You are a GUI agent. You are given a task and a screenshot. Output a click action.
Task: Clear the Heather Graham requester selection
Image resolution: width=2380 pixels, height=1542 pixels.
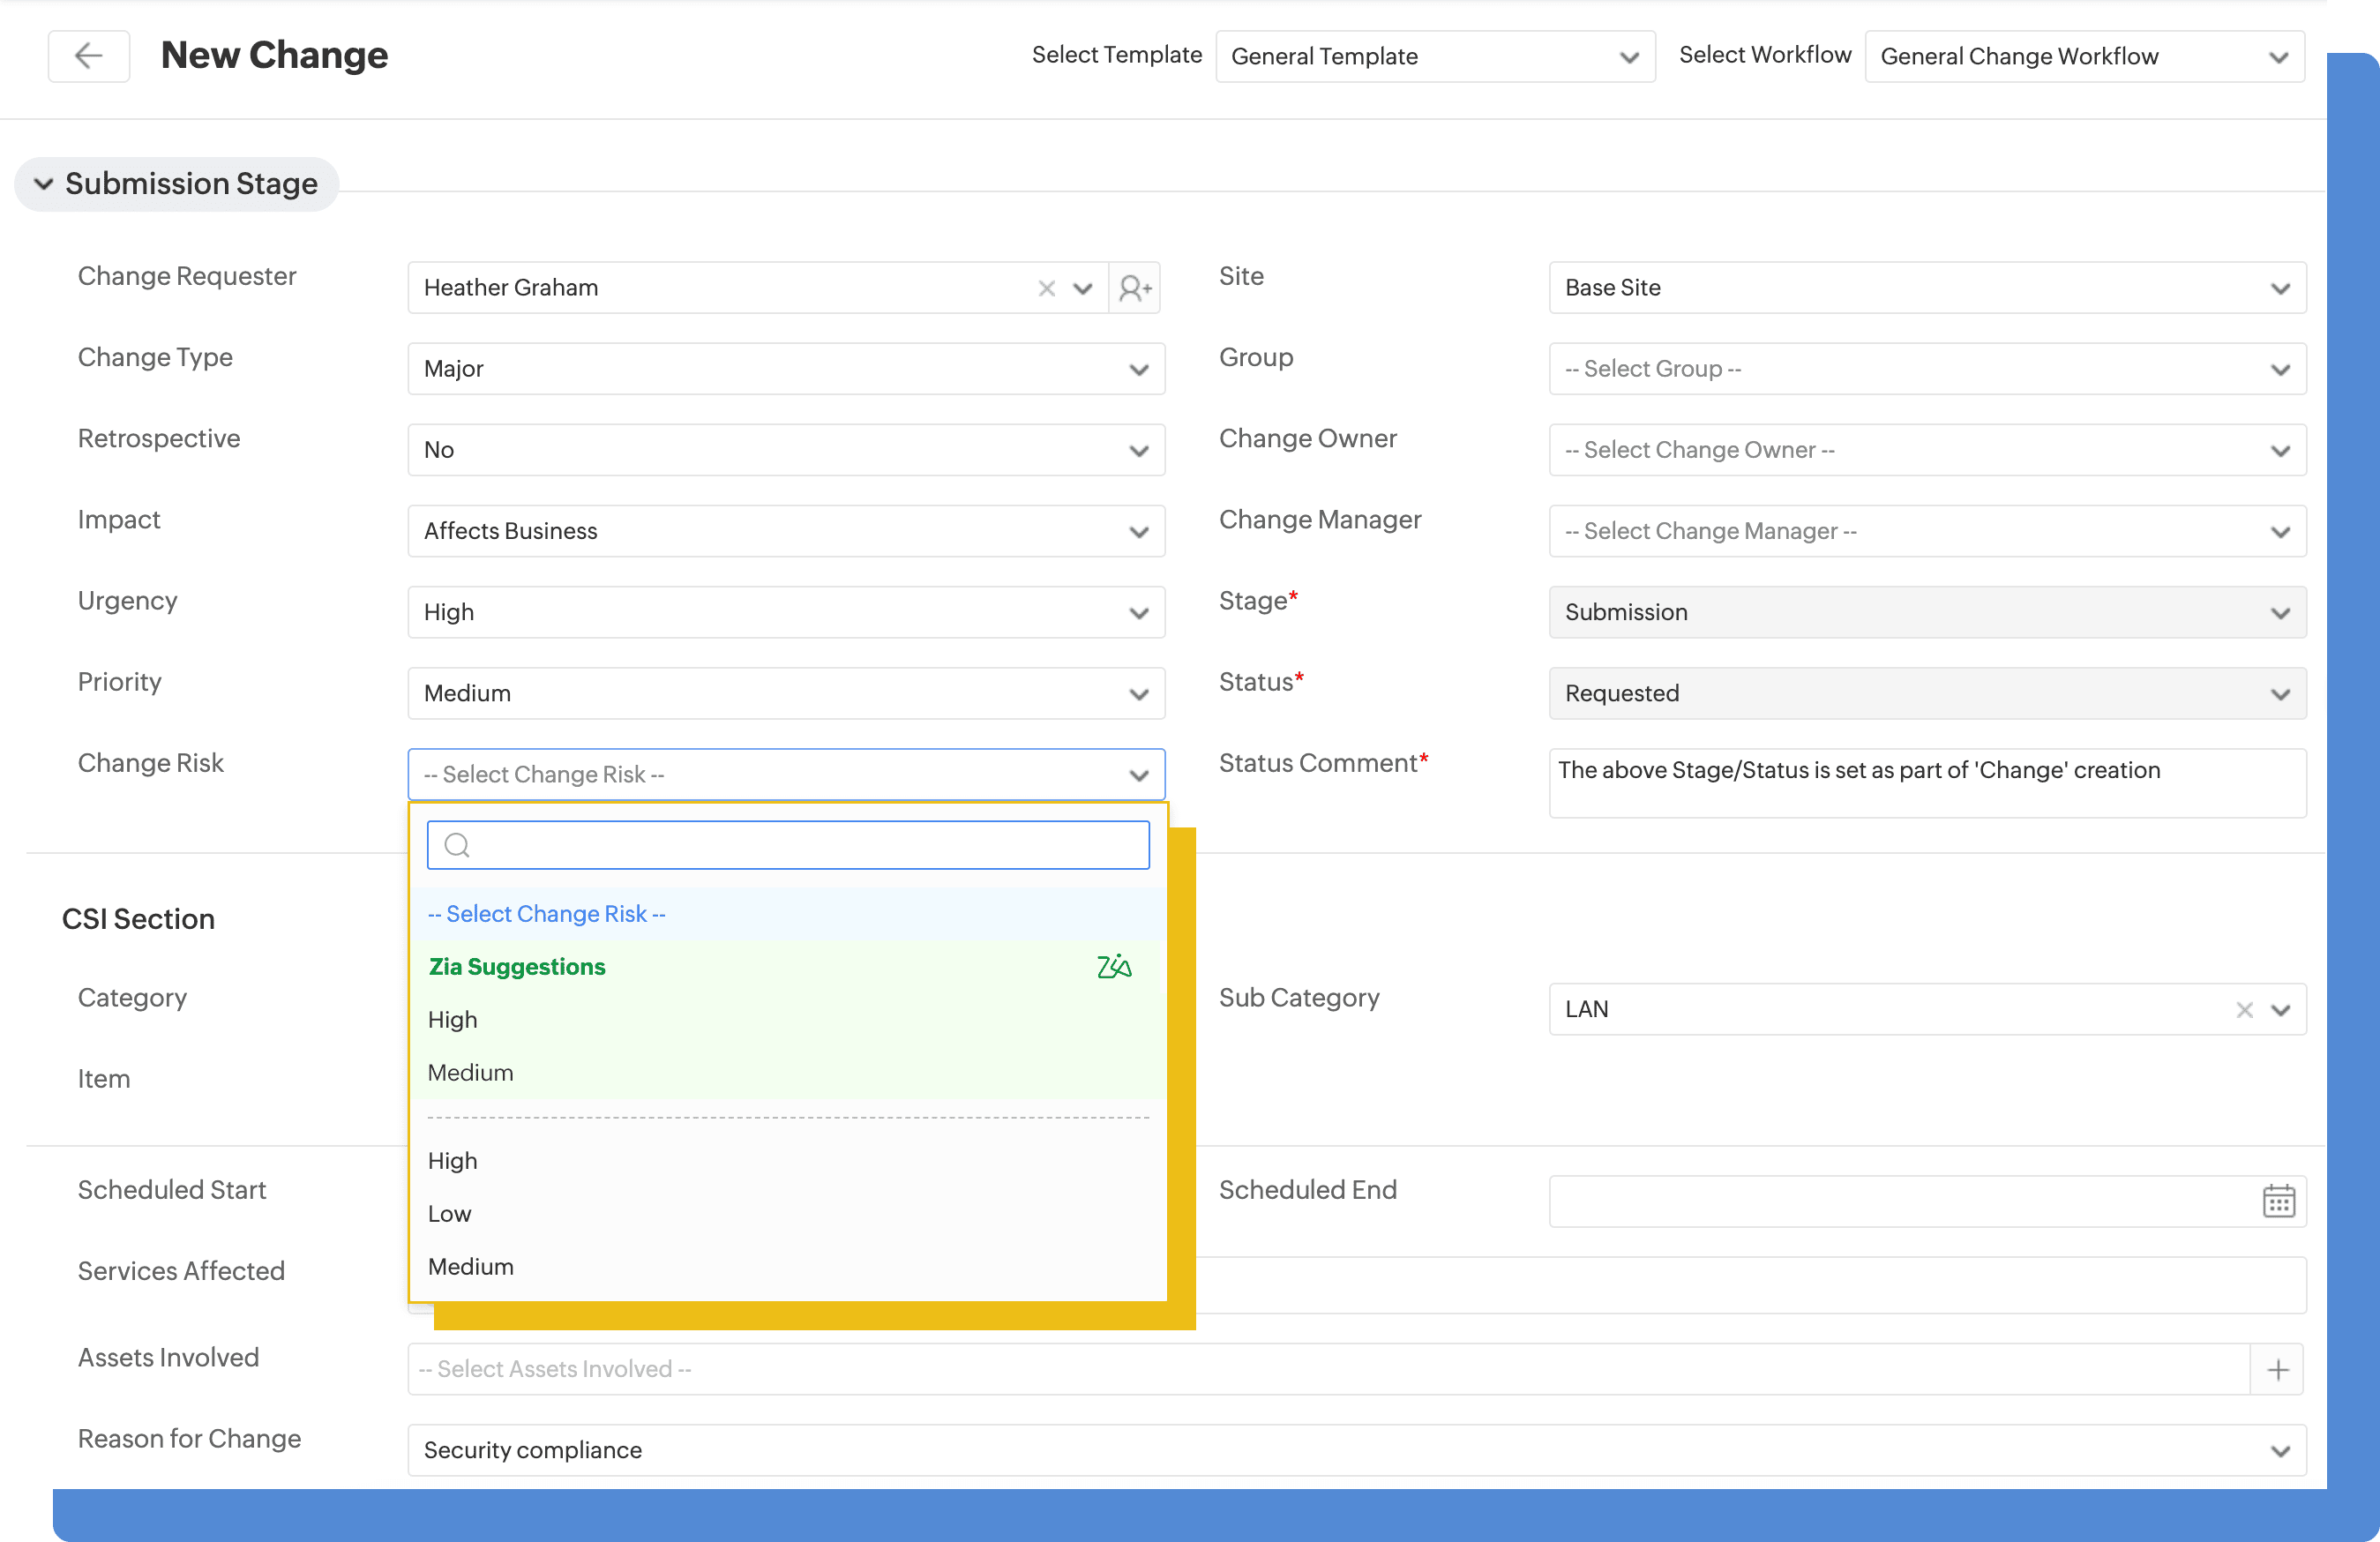coord(1046,288)
